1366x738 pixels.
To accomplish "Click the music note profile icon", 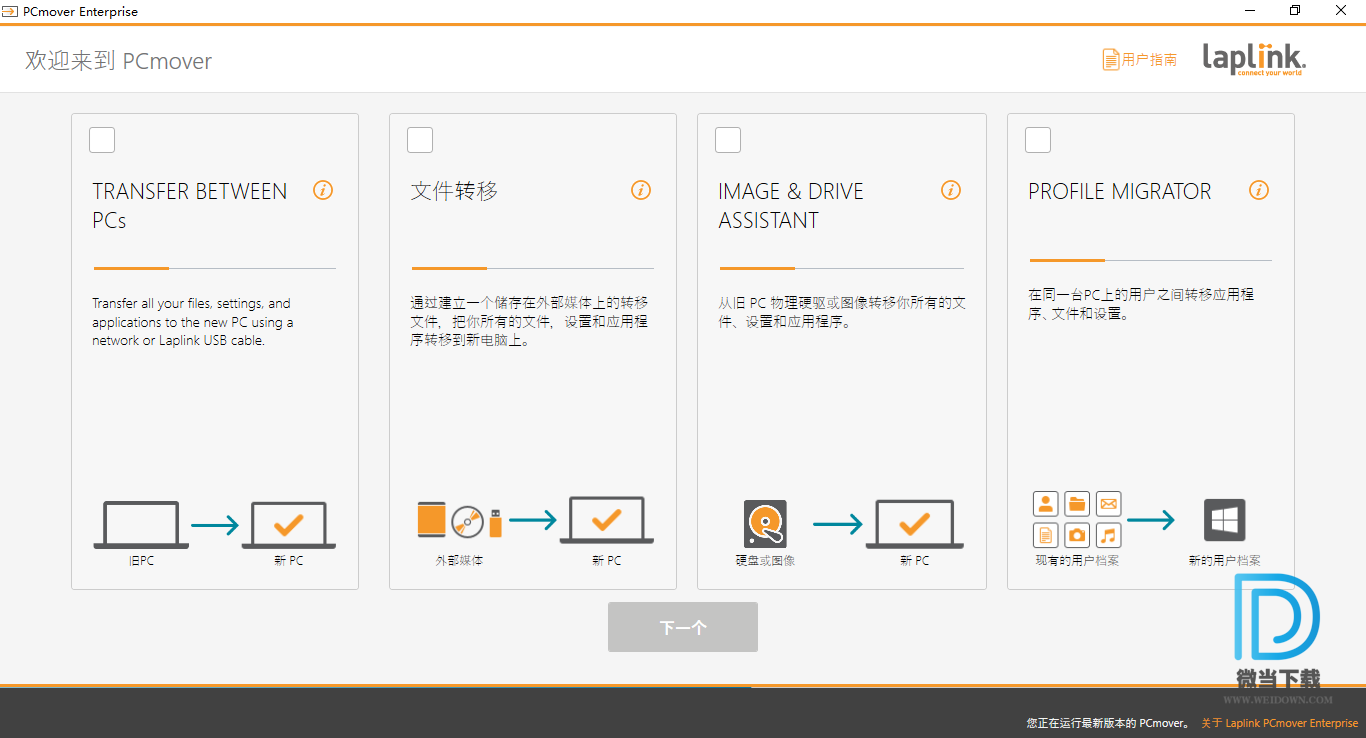I will coord(1108,534).
